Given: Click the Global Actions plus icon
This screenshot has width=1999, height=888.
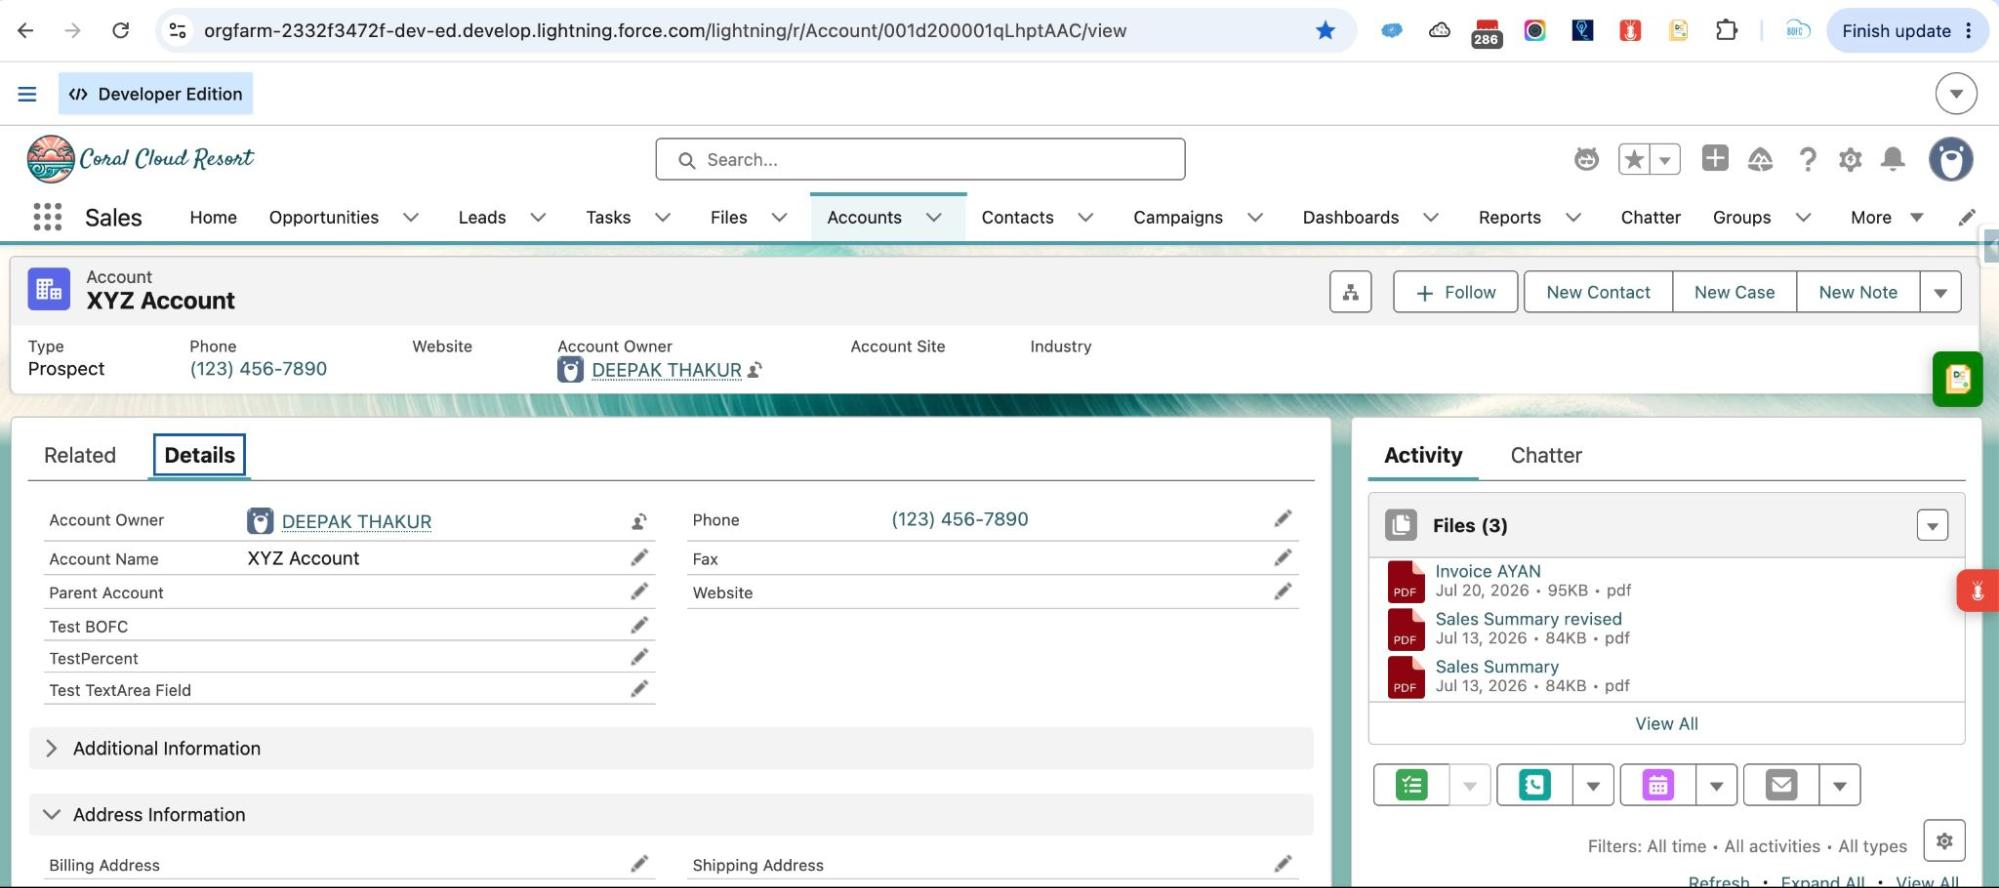Looking at the screenshot, I should (x=1715, y=158).
